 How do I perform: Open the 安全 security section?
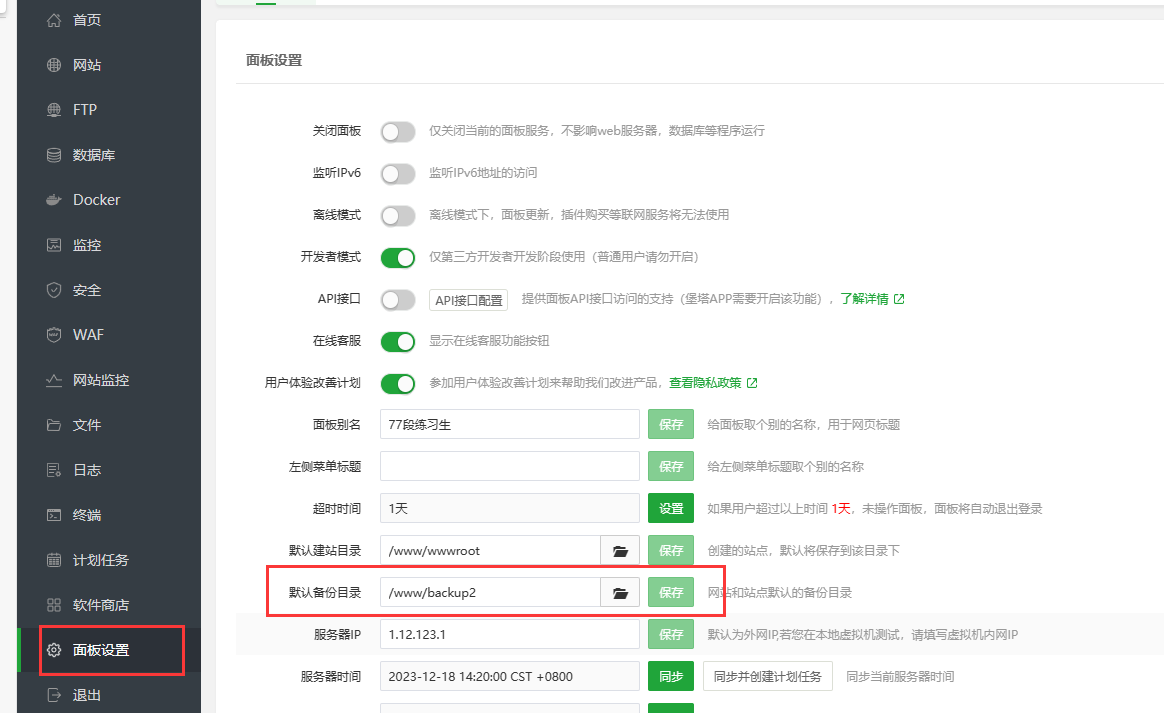point(84,289)
